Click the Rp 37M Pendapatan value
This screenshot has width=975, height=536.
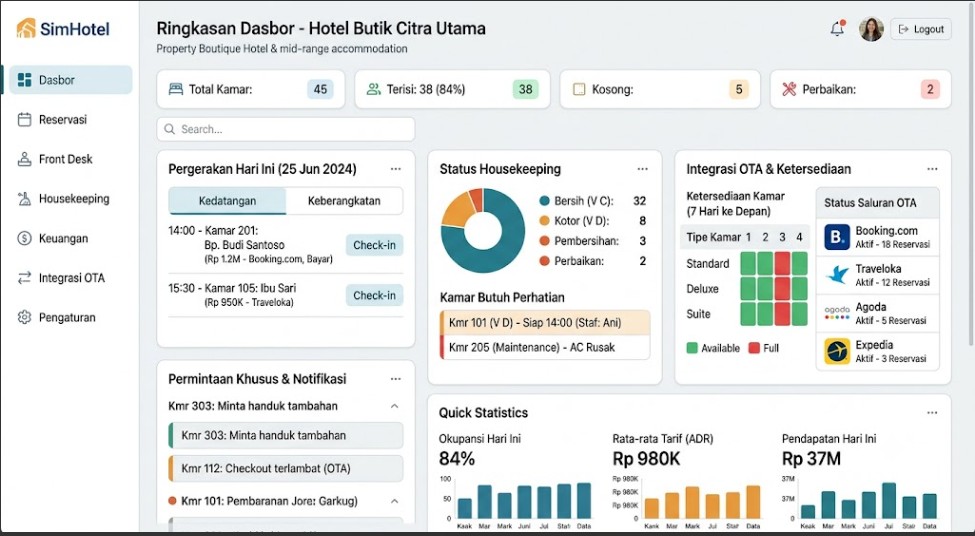(811, 459)
